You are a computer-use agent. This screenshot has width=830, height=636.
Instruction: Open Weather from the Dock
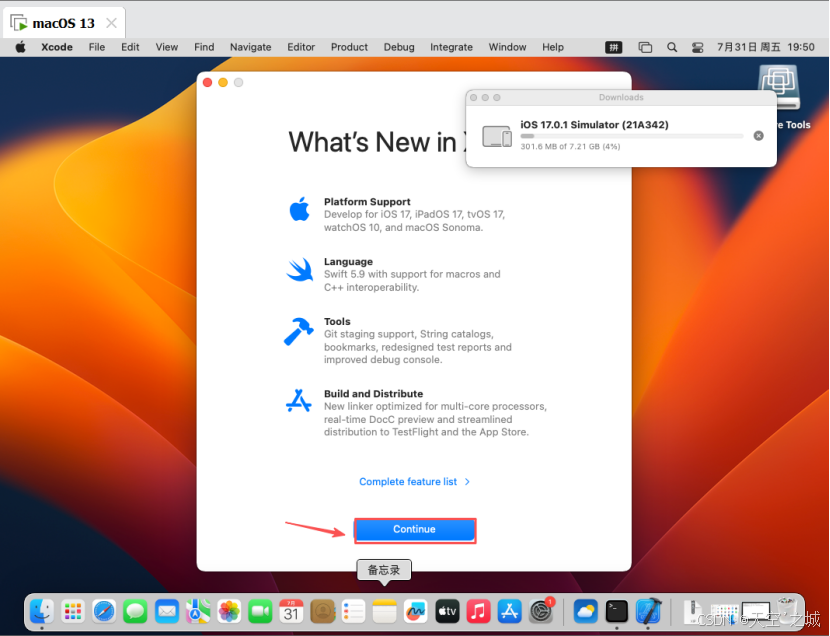pos(585,612)
